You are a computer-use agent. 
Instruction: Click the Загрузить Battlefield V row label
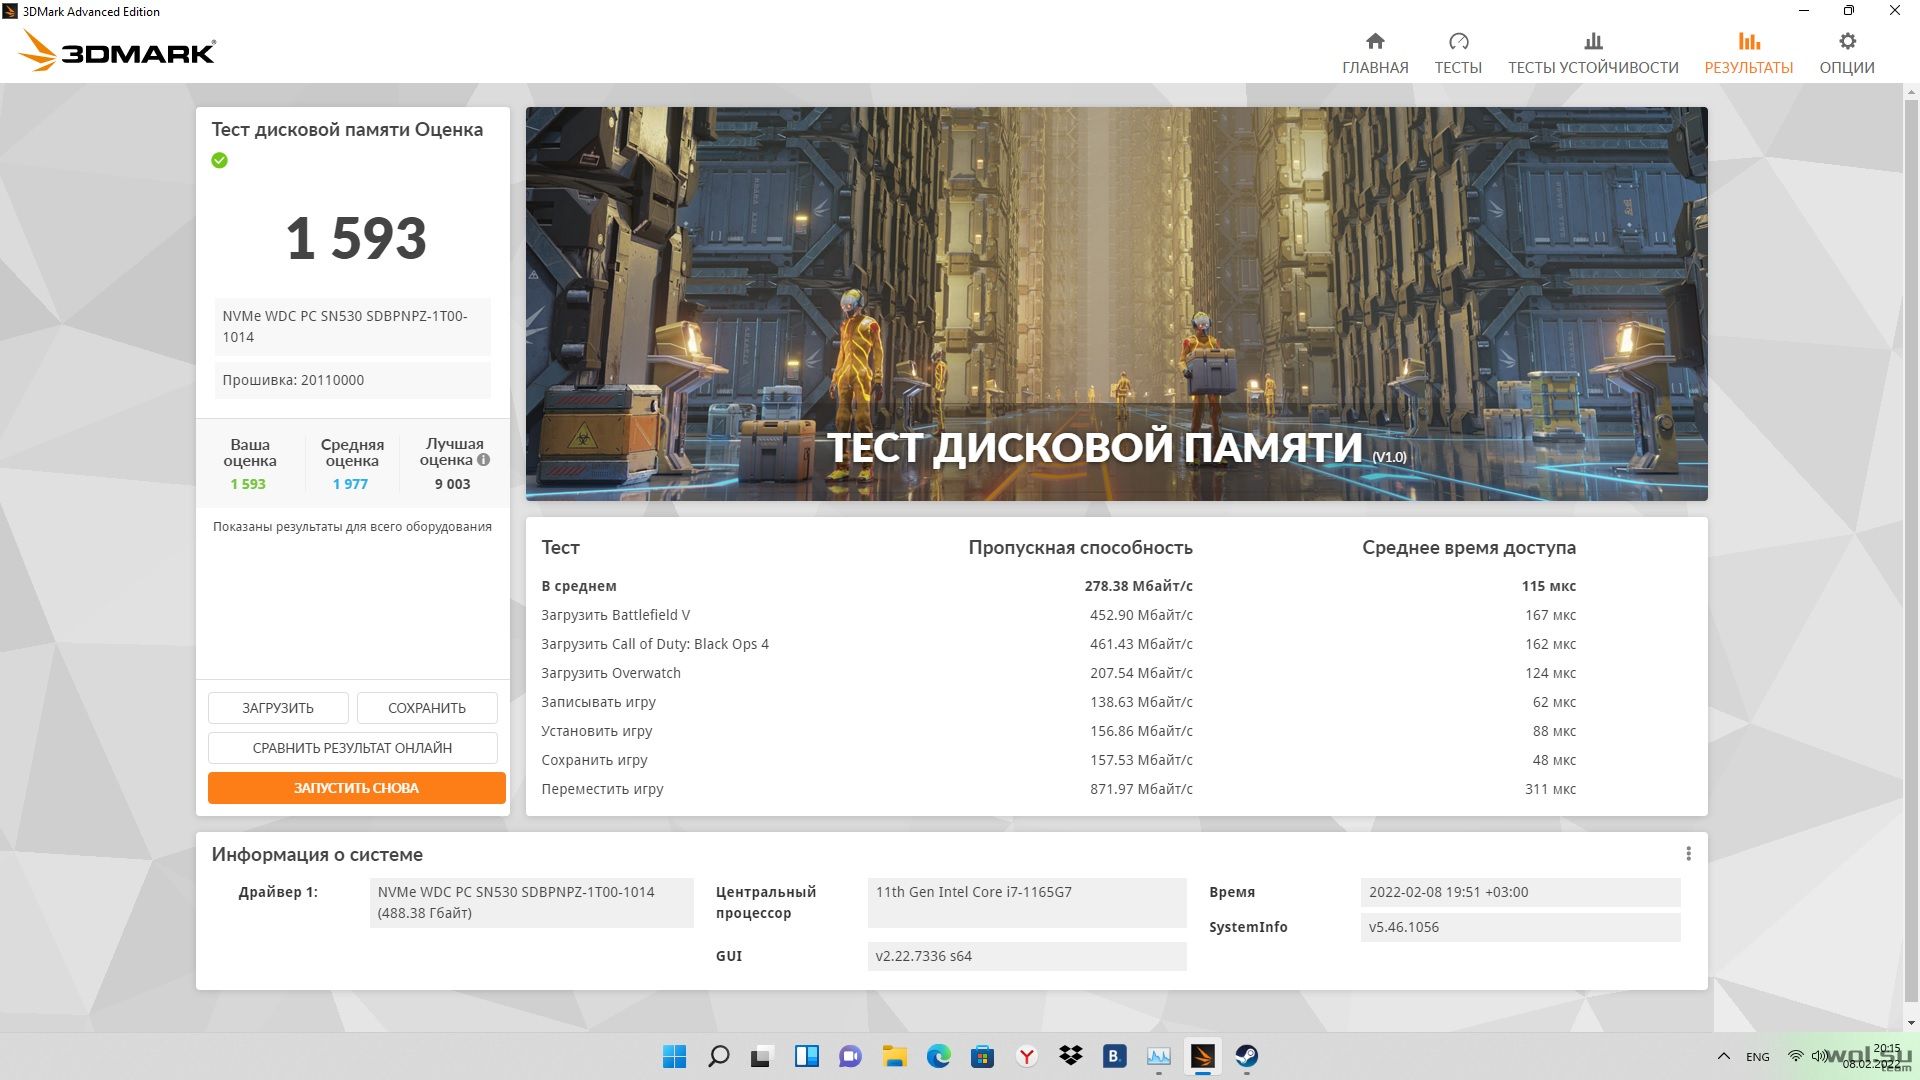[616, 615]
